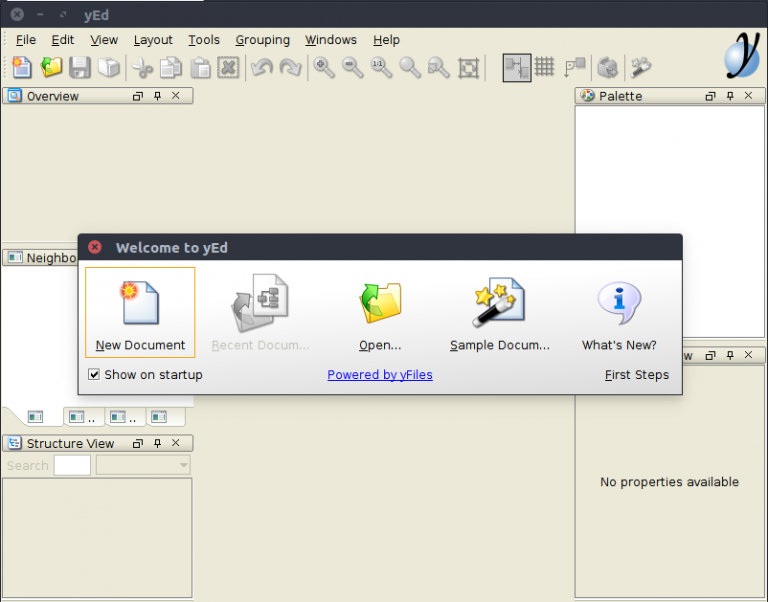This screenshot has height=602, width=768.
Task: Click the Zoom 1:1 icon
Action: [382, 68]
